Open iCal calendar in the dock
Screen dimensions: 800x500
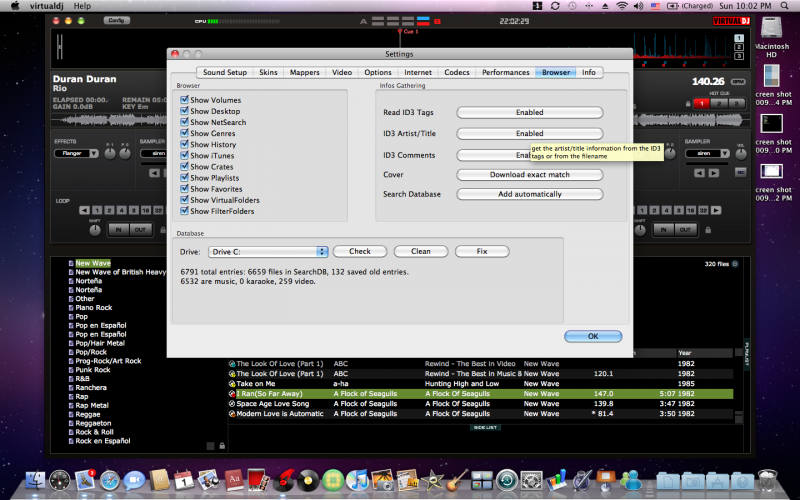tap(184, 481)
